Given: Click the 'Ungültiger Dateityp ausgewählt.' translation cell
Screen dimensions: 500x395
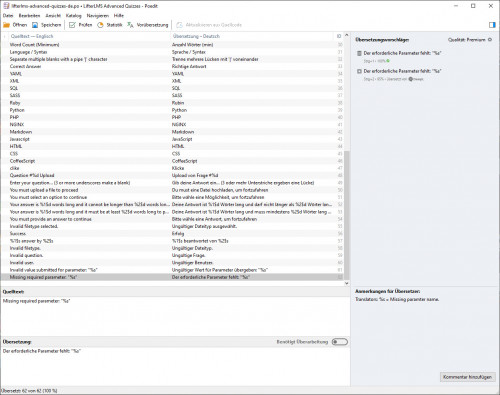Looking at the screenshot, I should (204, 227).
